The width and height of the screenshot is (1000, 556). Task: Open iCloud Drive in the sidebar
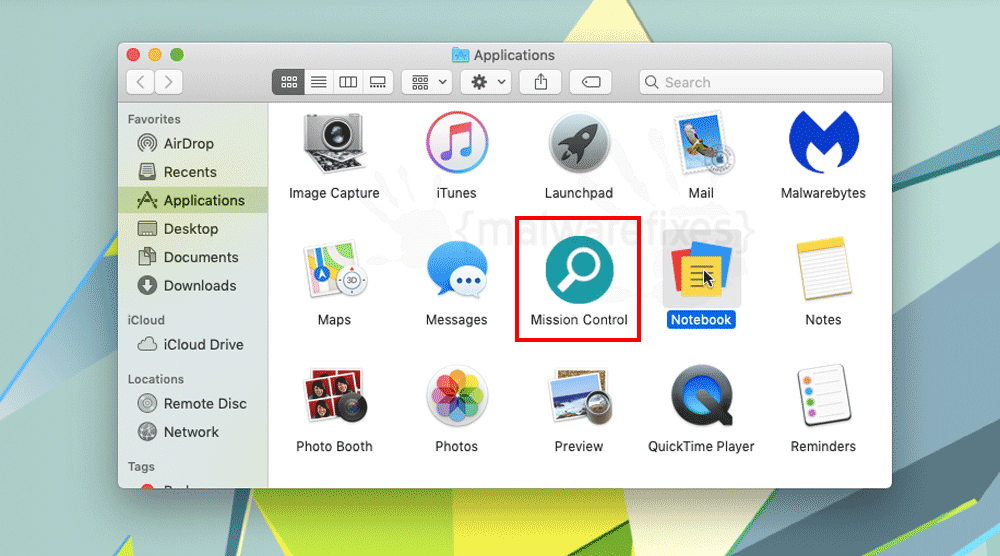[193, 344]
